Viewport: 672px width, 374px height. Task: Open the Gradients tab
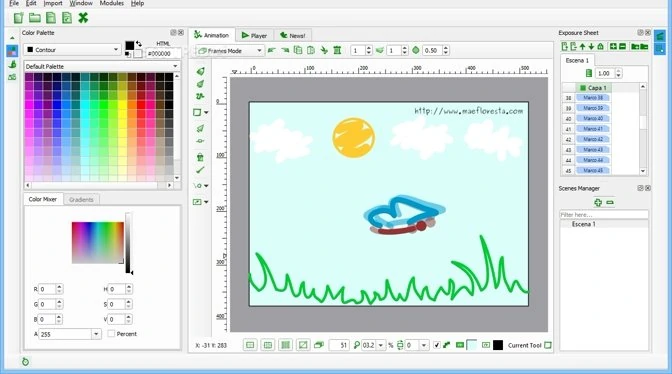coord(81,200)
